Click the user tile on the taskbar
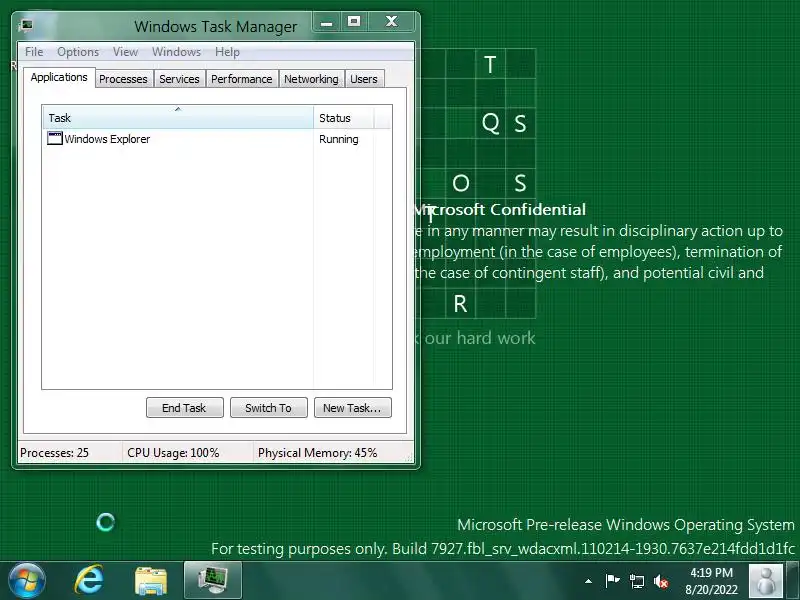 pyautogui.click(x=765, y=581)
